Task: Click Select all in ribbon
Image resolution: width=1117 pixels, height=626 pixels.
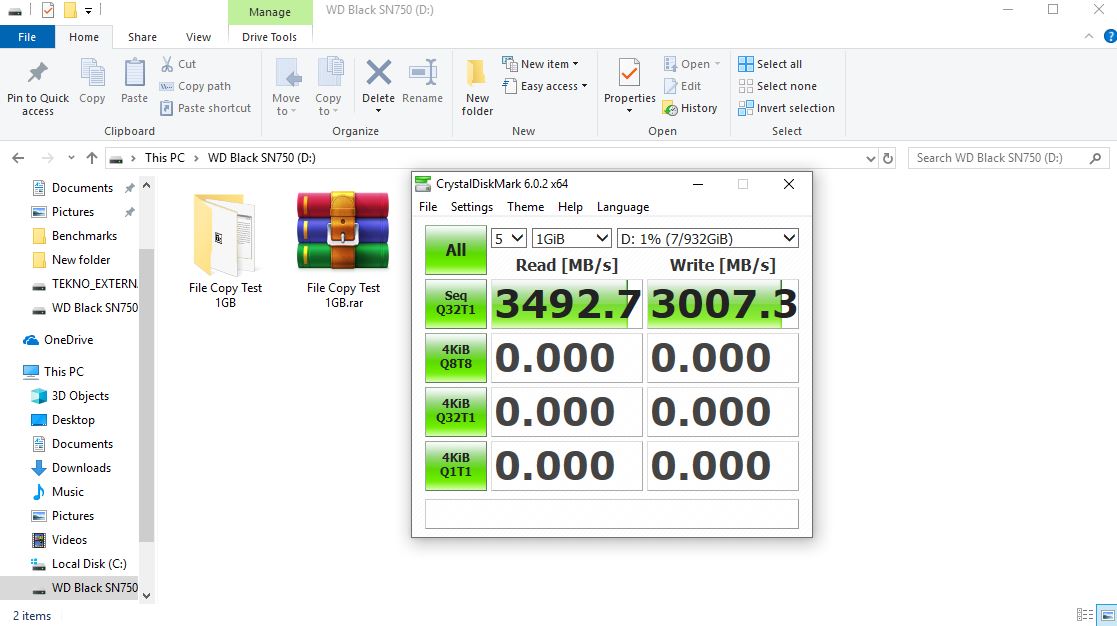Action: pos(770,64)
